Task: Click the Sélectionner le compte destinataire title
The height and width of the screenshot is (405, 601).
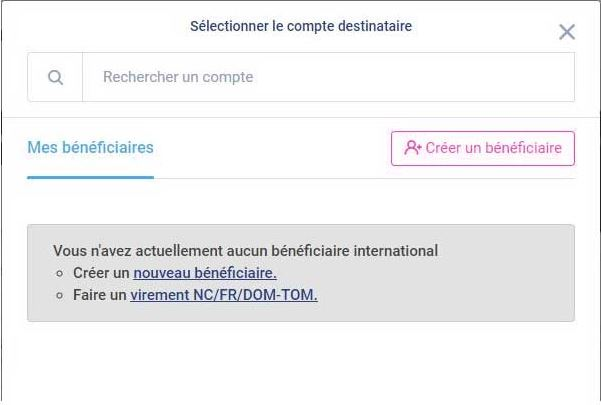Action: pyautogui.click(x=301, y=26)
